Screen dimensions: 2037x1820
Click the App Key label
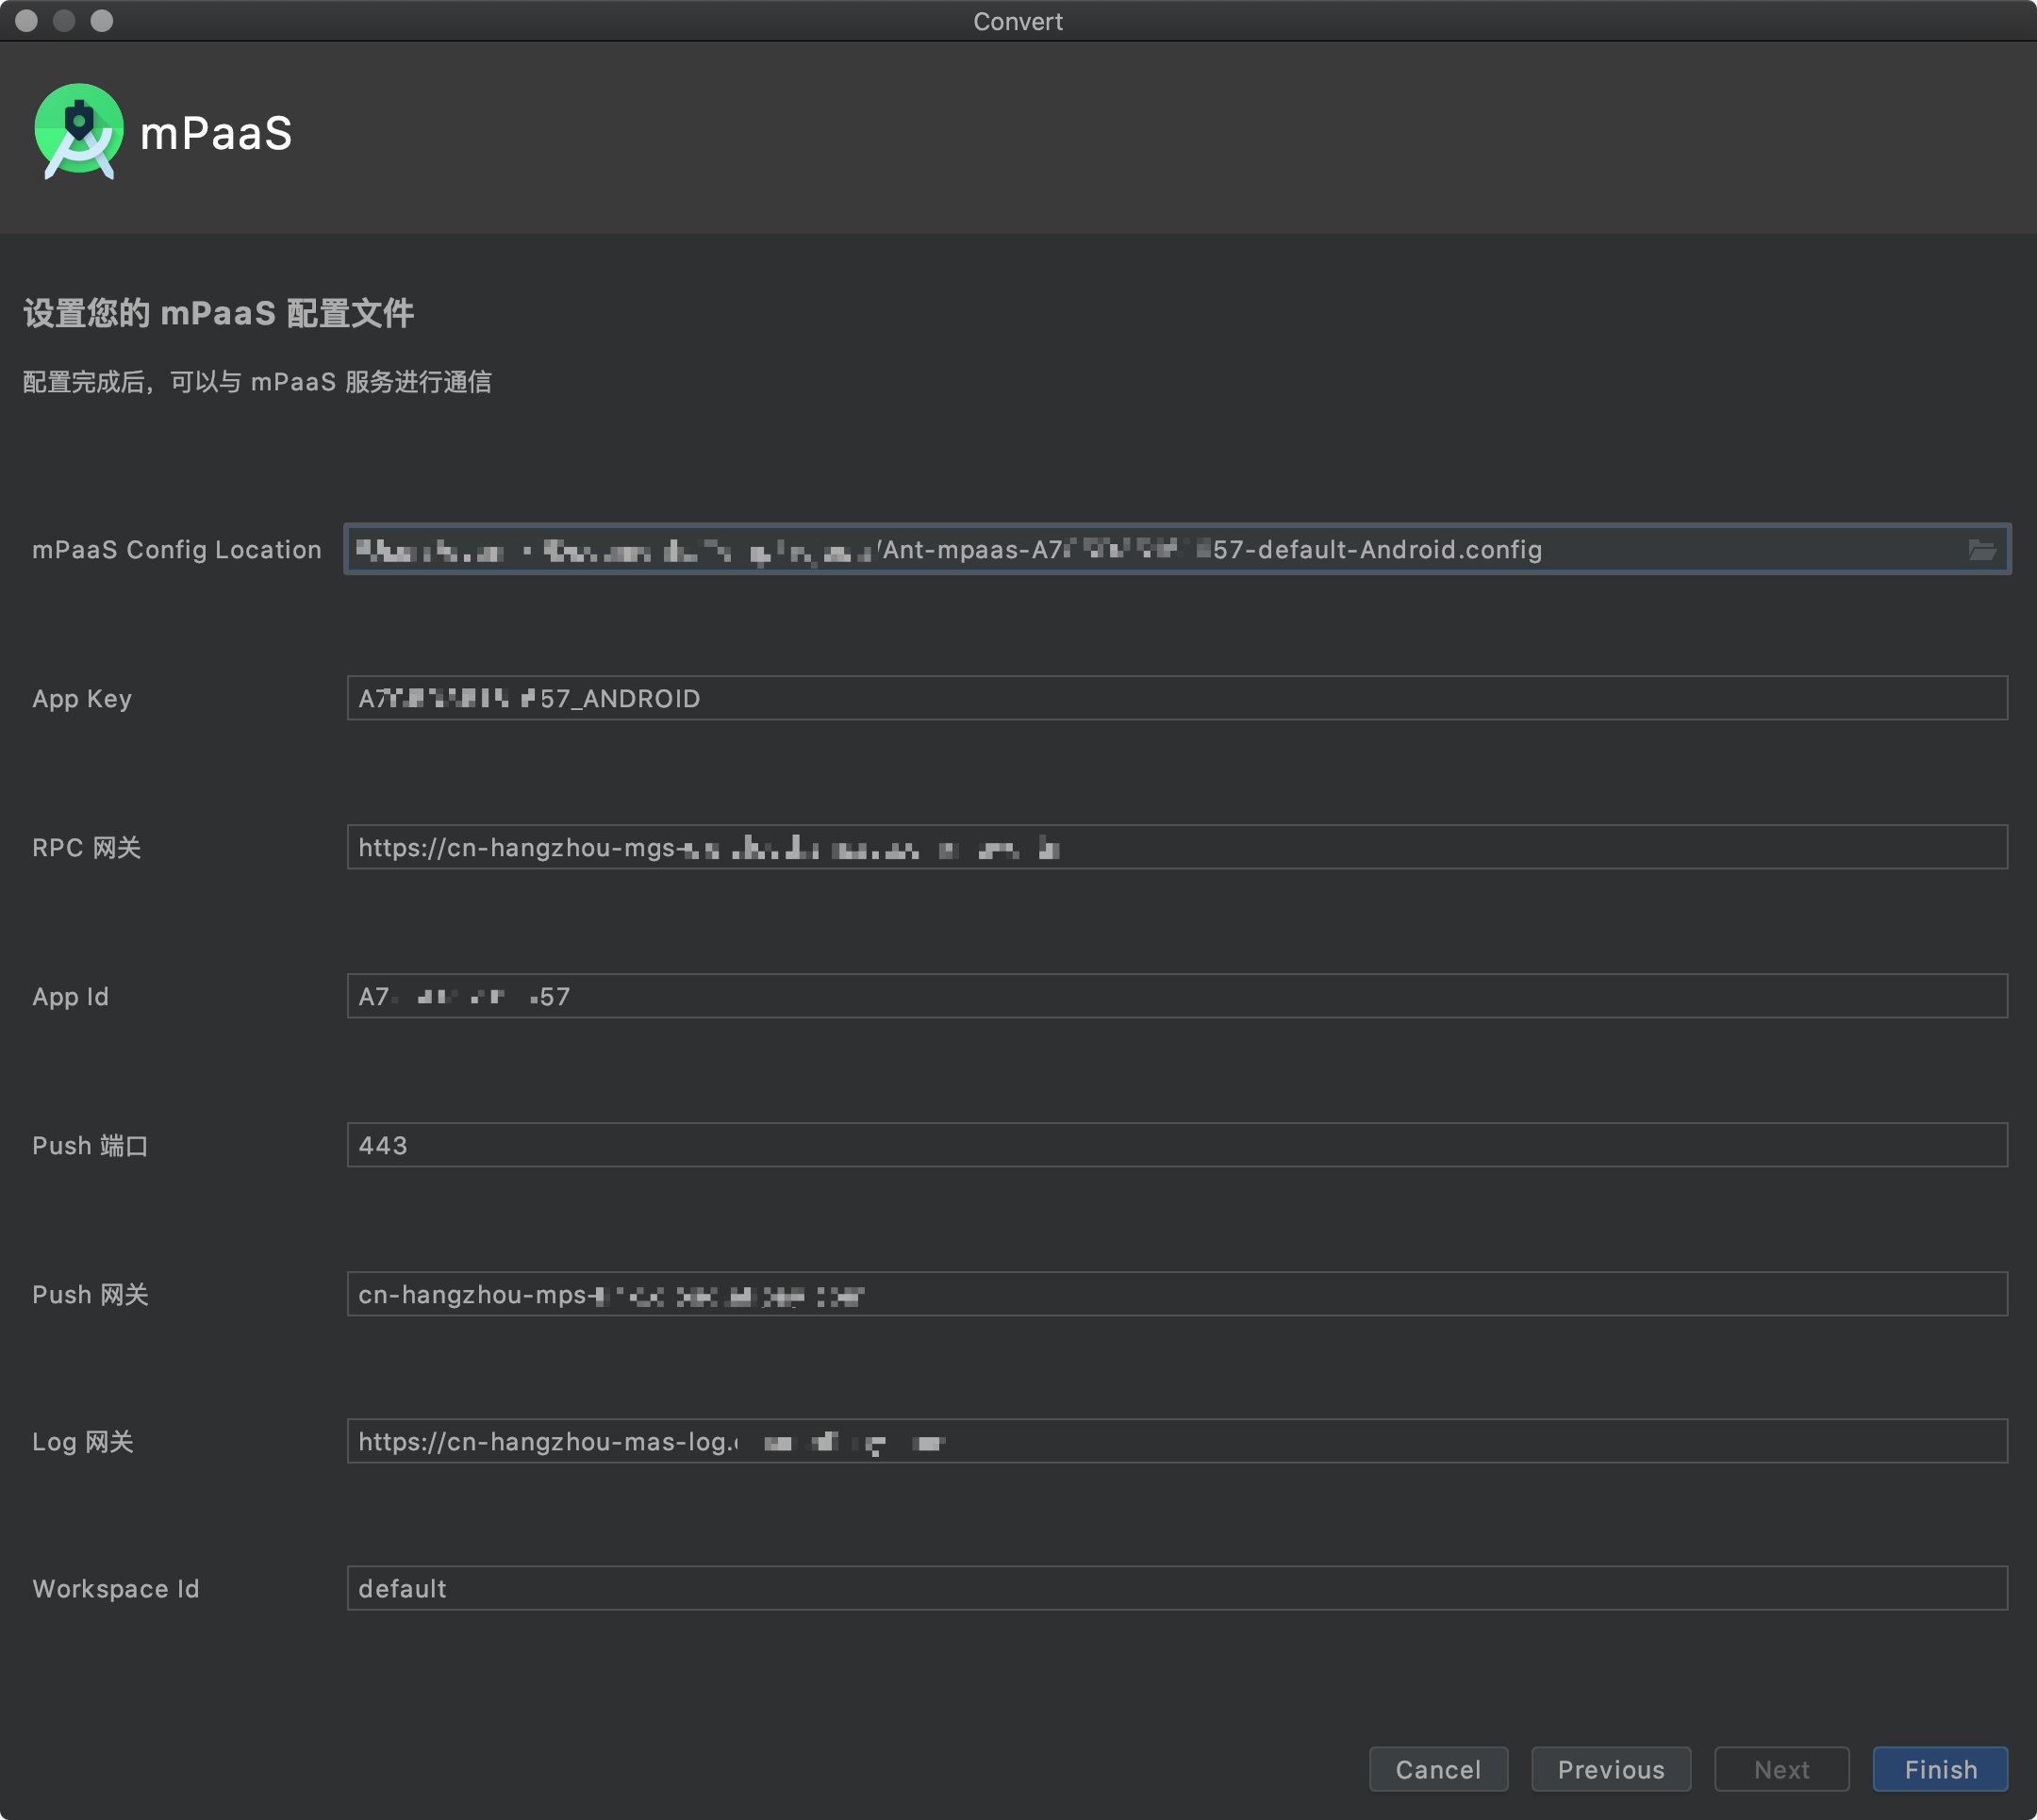click(82, 699)
